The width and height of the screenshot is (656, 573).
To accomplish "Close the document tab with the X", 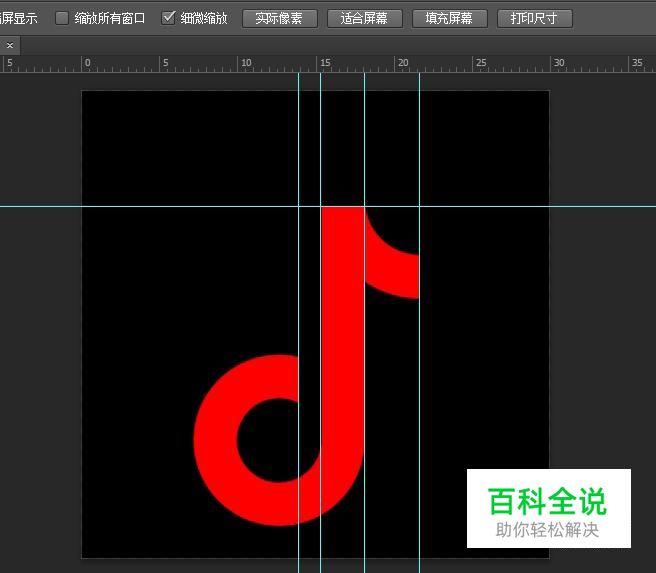I will pos(10,45).
